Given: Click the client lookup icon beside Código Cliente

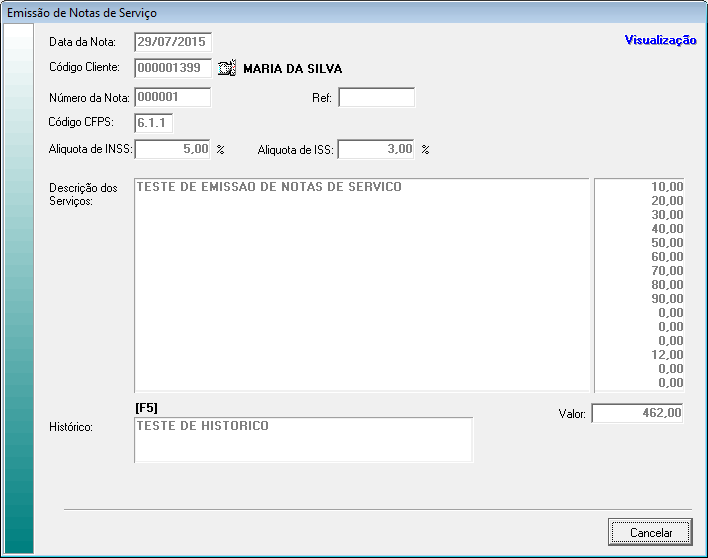Looking at the screenshot, I should pos(226,69).
